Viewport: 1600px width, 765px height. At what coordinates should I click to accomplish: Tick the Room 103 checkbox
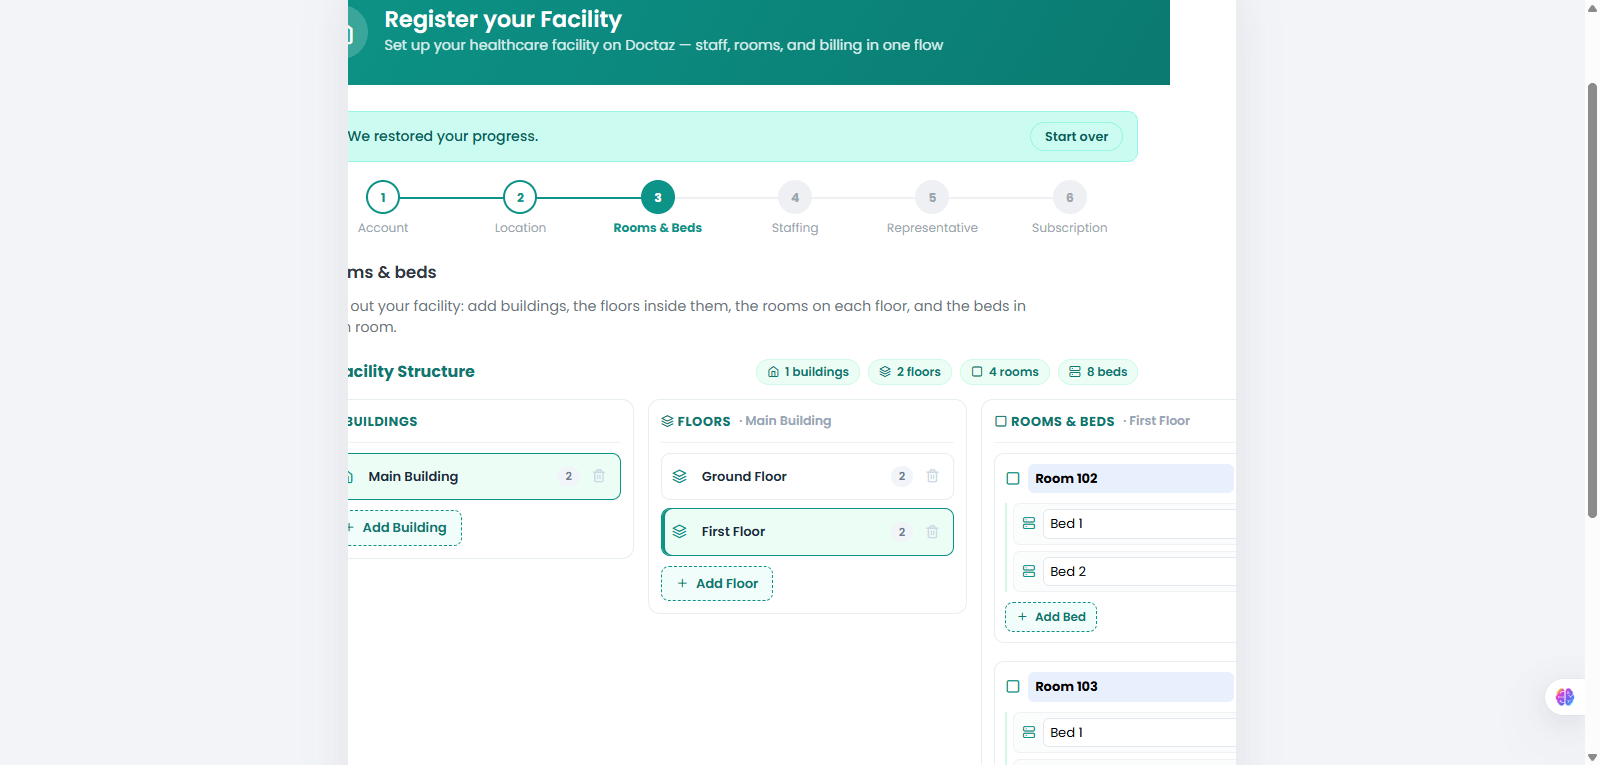click(x=1013, y=686)
